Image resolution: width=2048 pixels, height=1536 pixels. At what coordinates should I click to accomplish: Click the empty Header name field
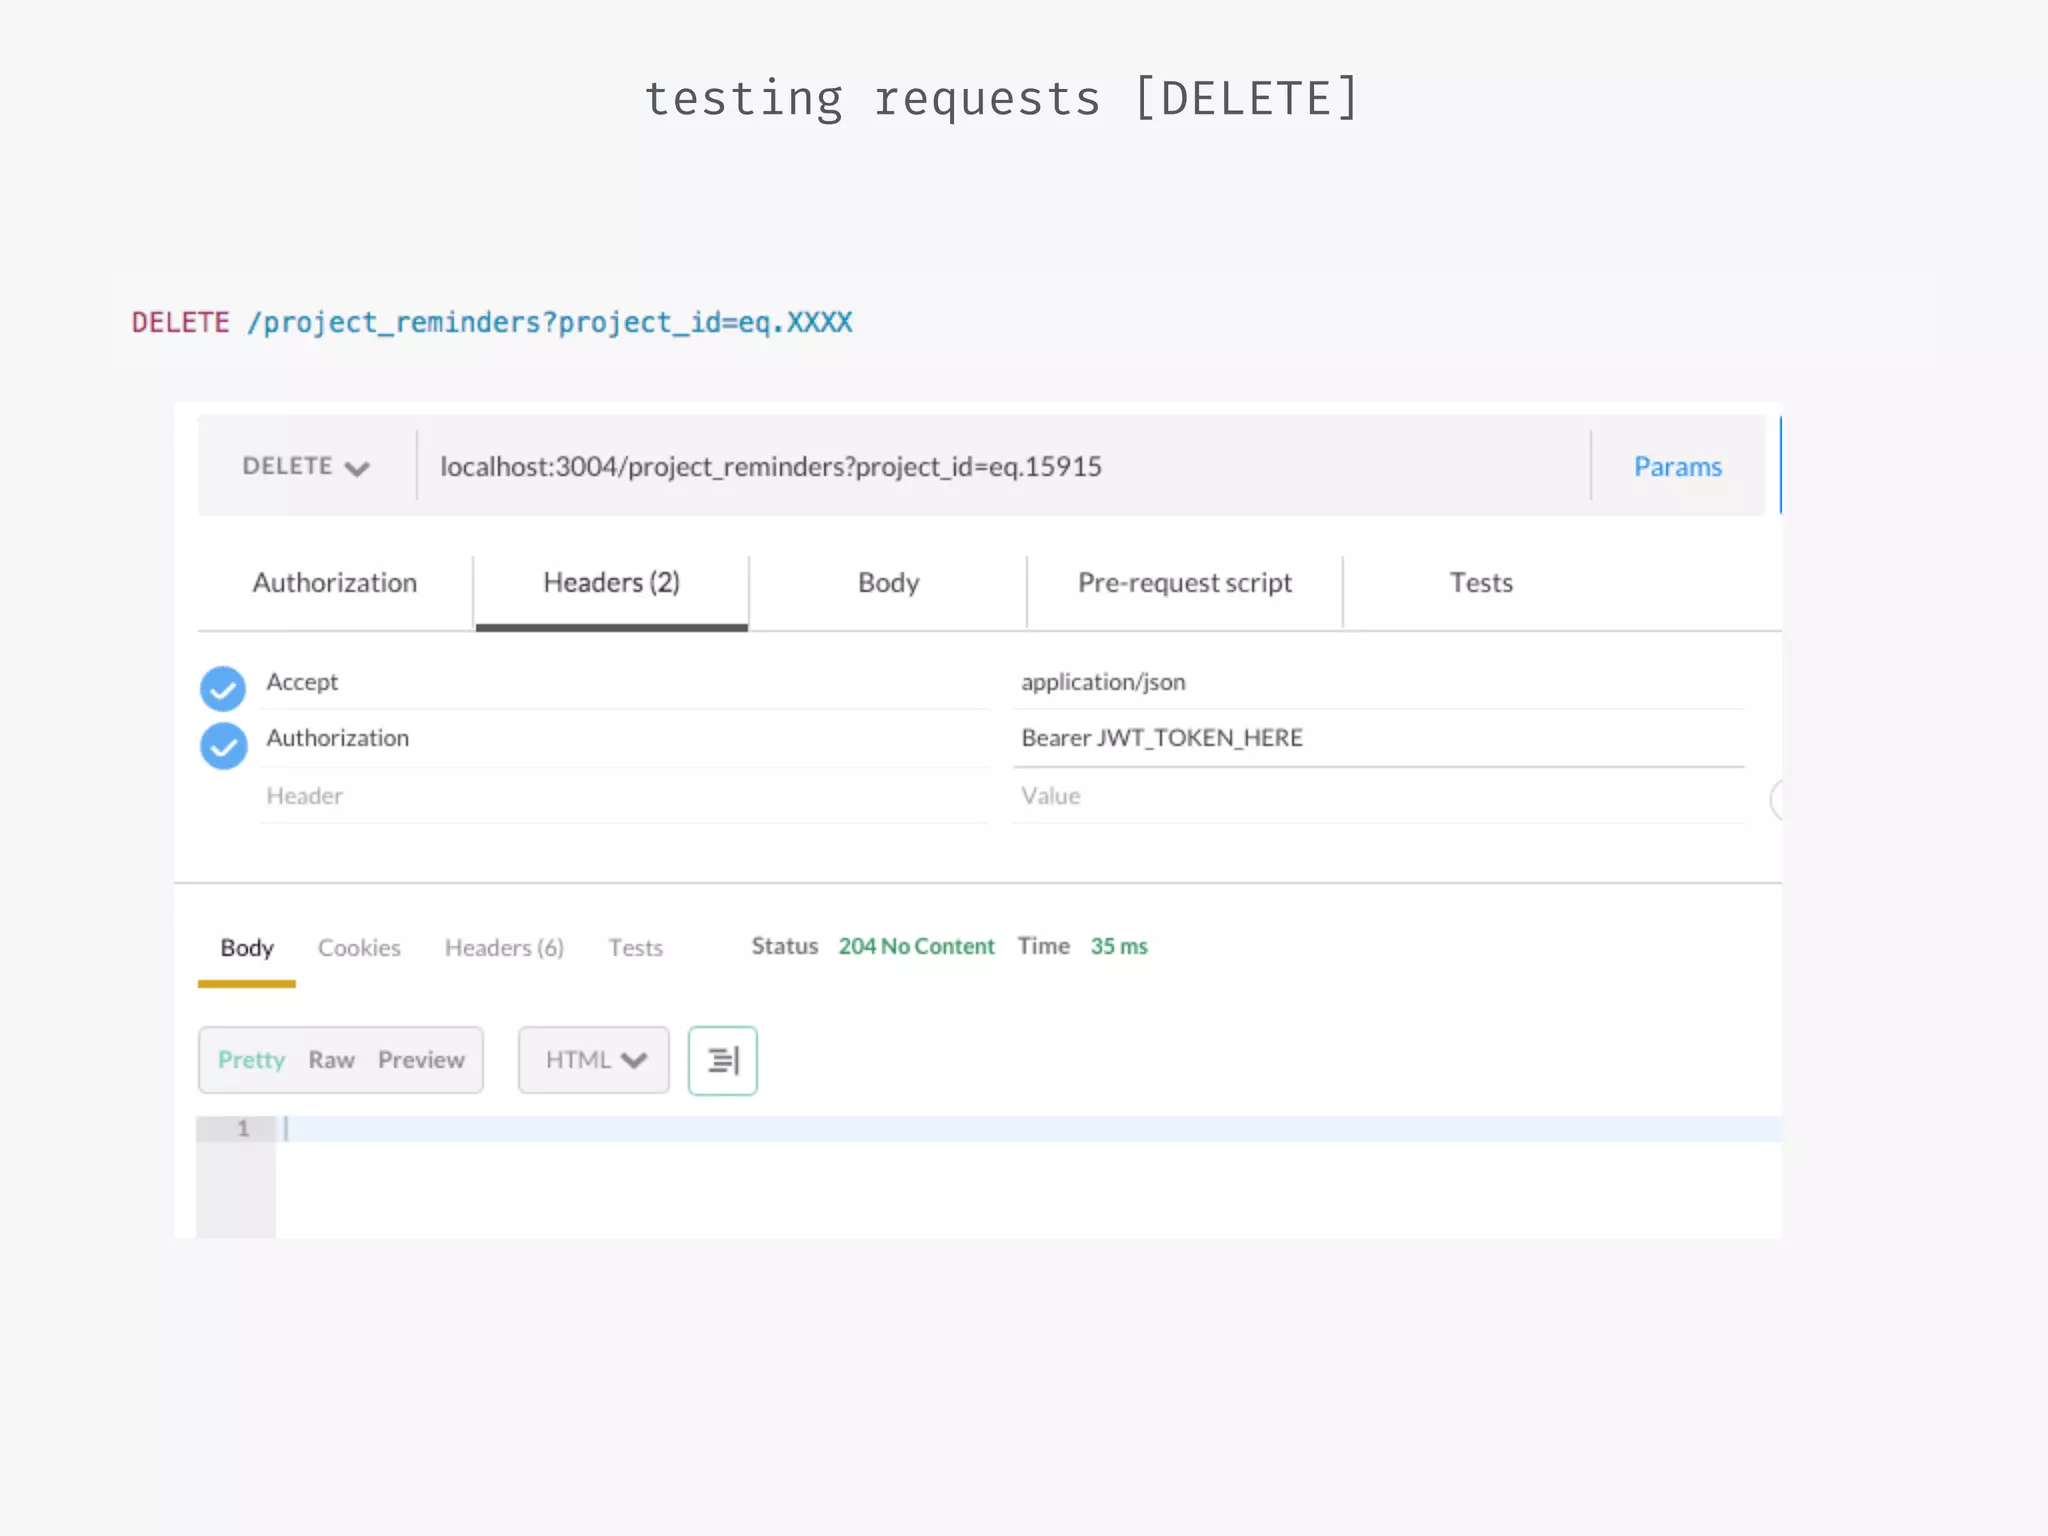pos(620,796)
